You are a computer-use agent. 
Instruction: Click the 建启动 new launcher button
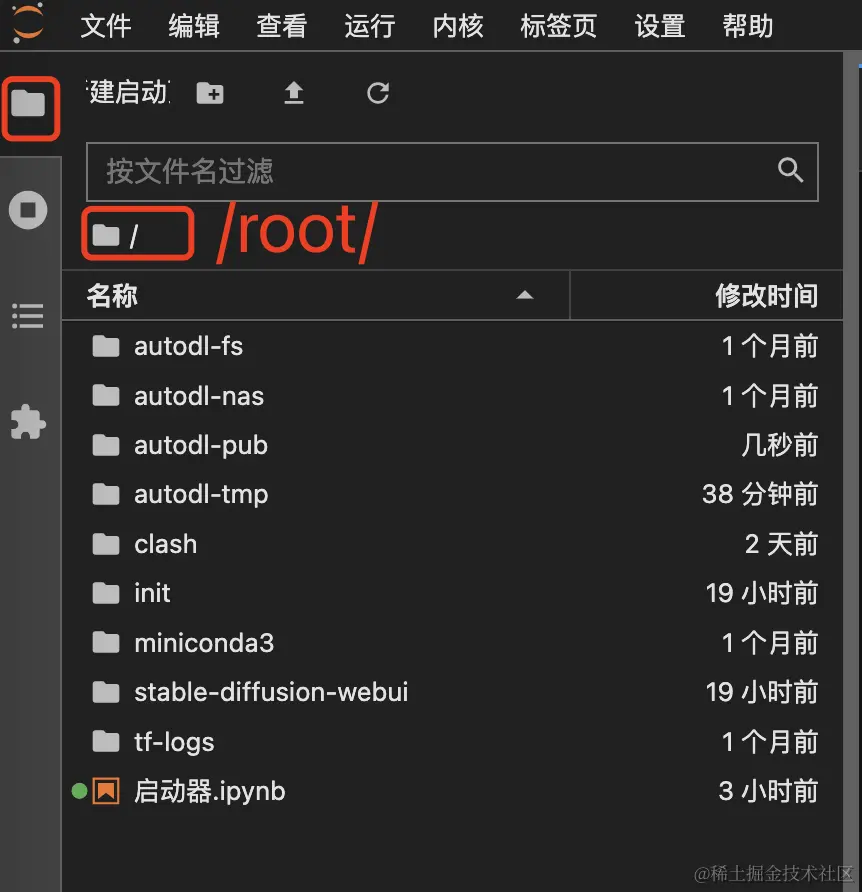129,92
